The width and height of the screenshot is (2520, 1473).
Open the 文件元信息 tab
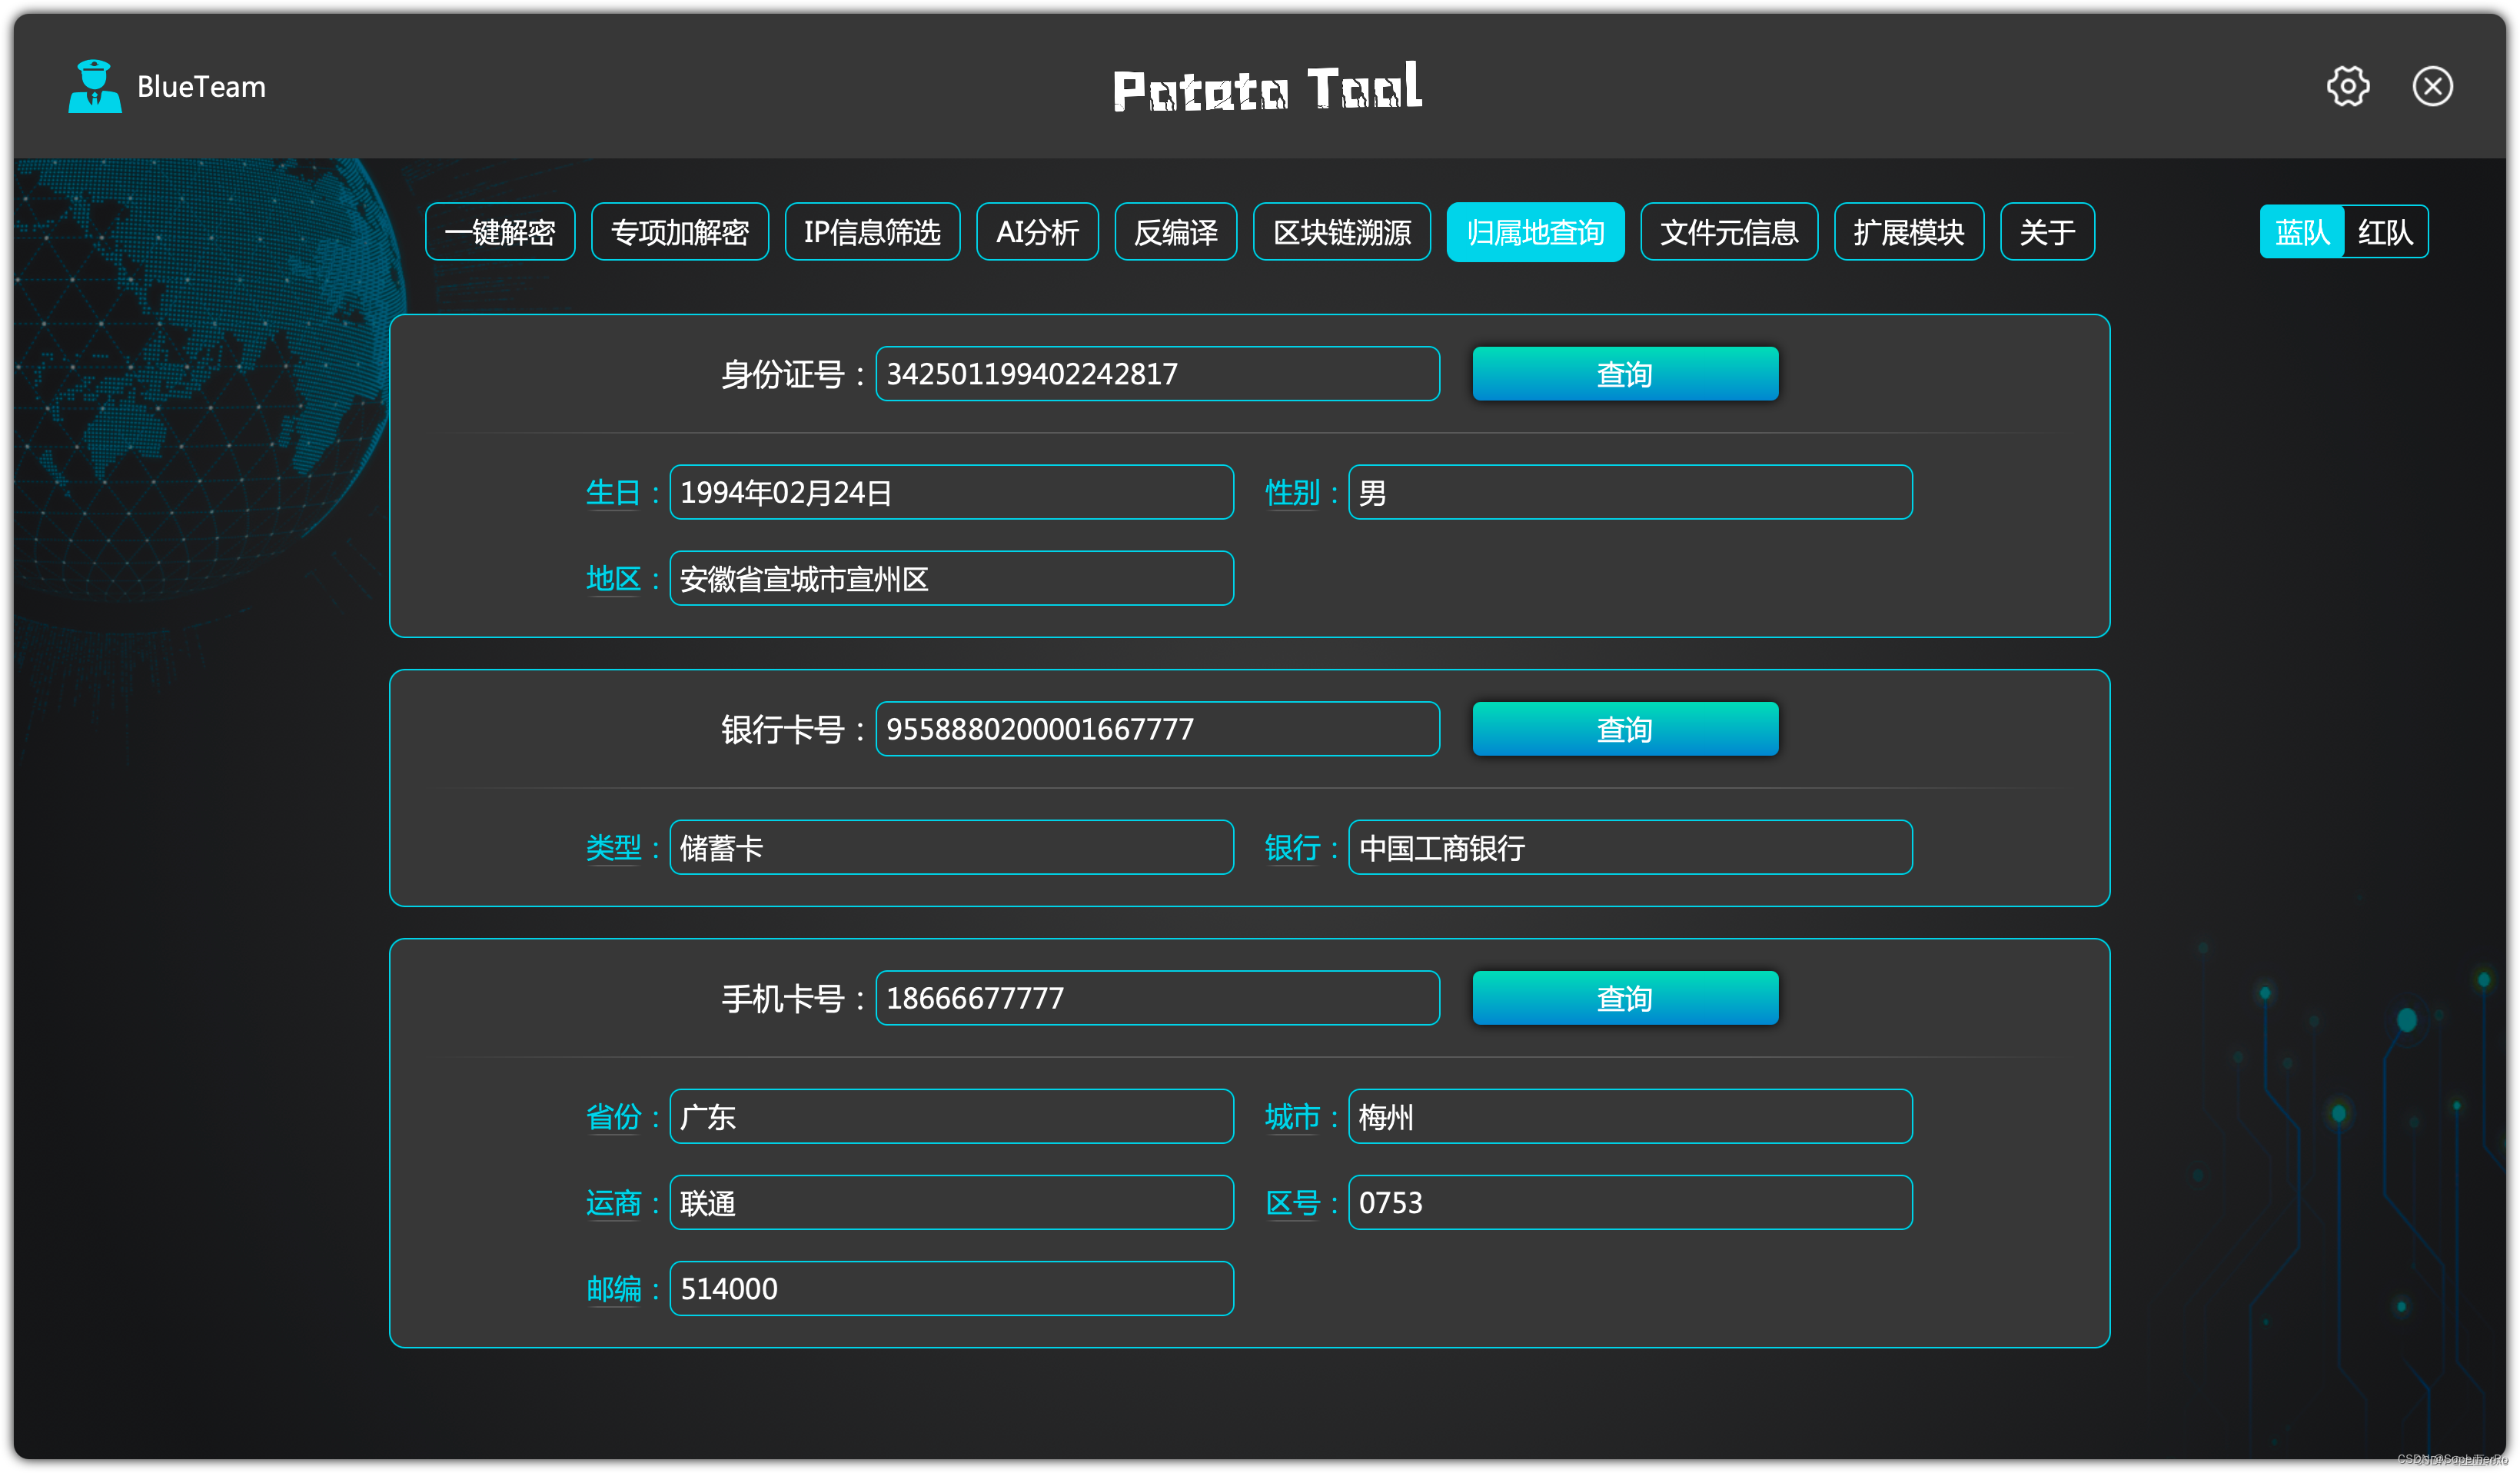[1728, 232]
